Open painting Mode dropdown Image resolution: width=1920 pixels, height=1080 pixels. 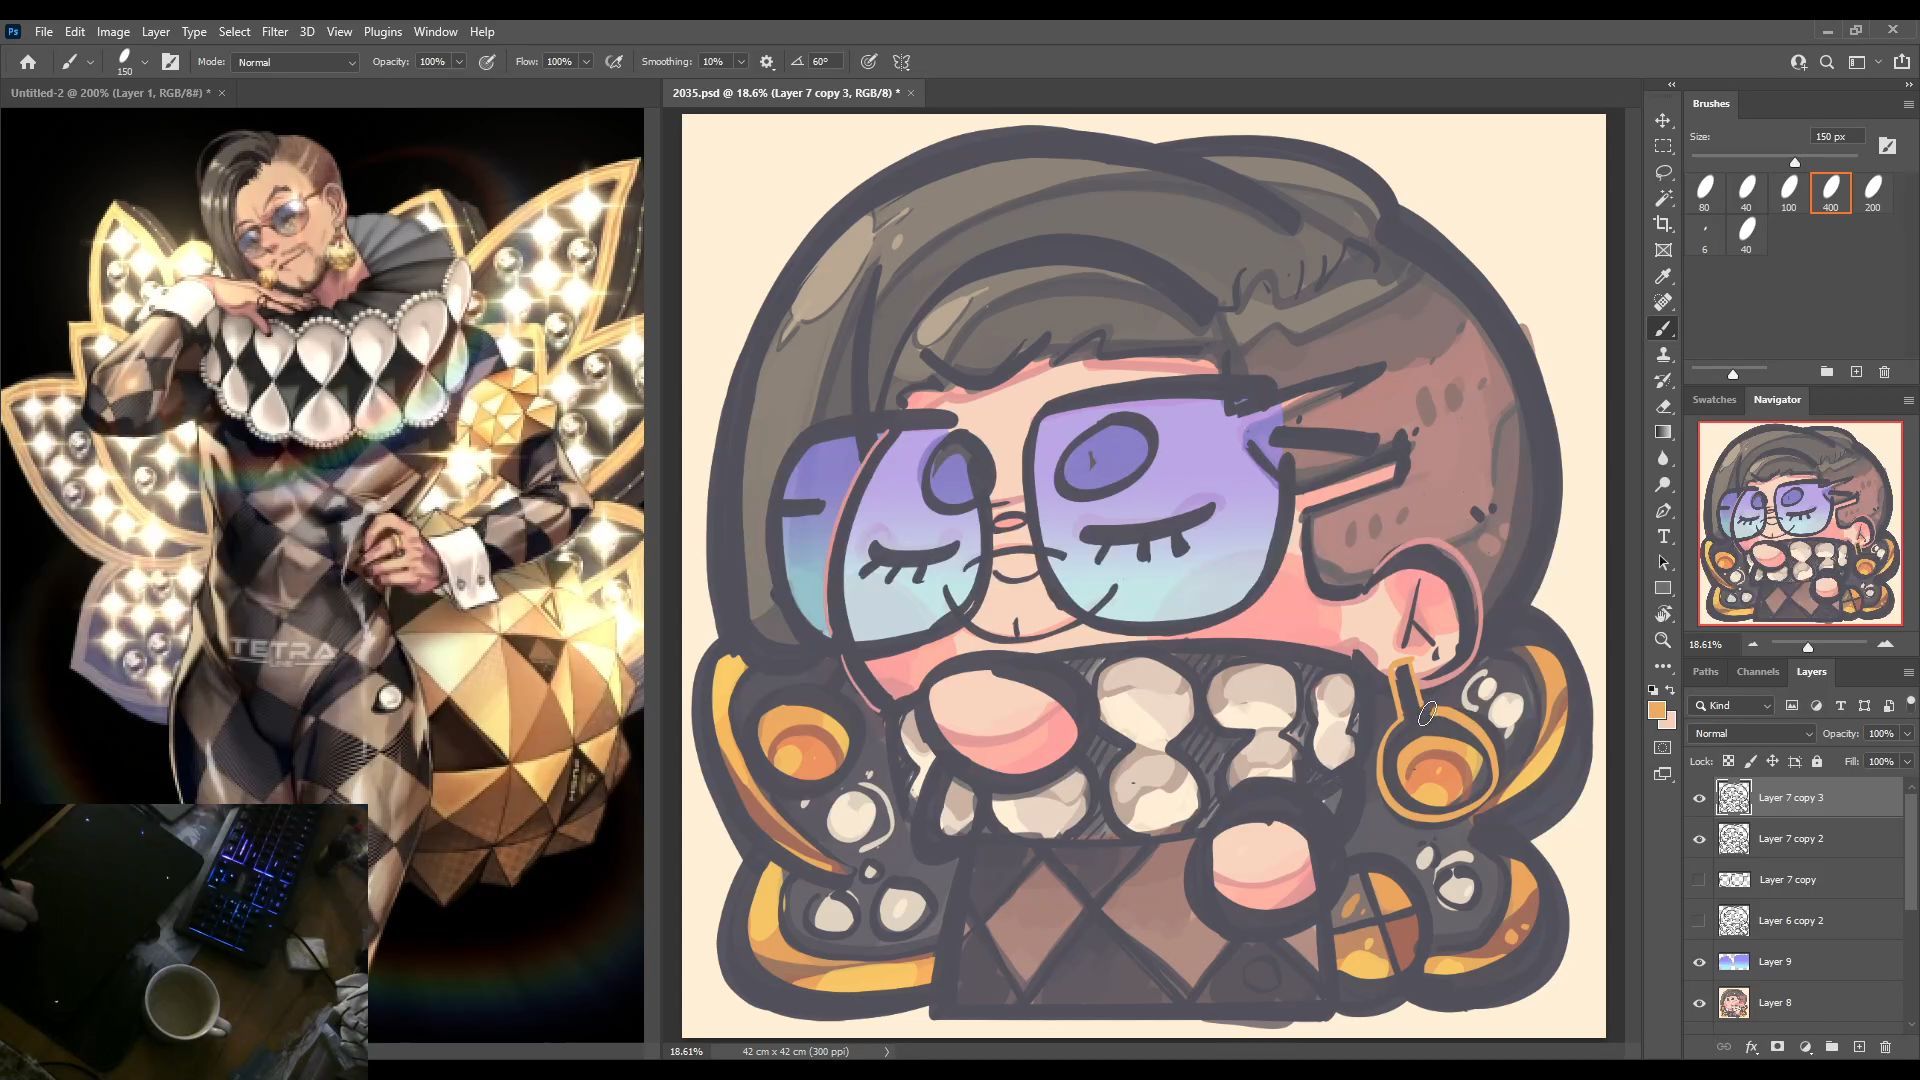point(295,62)
